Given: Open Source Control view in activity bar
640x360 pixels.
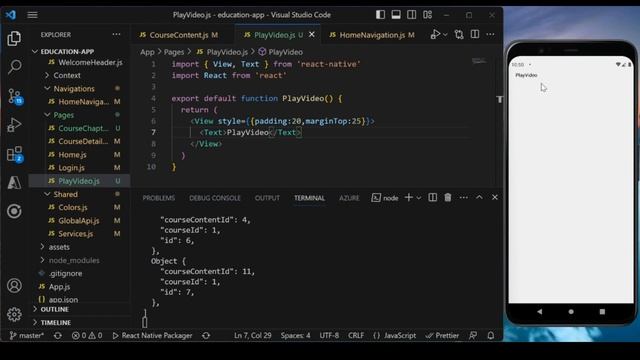Looking at the screenshot, I should 15,96.
